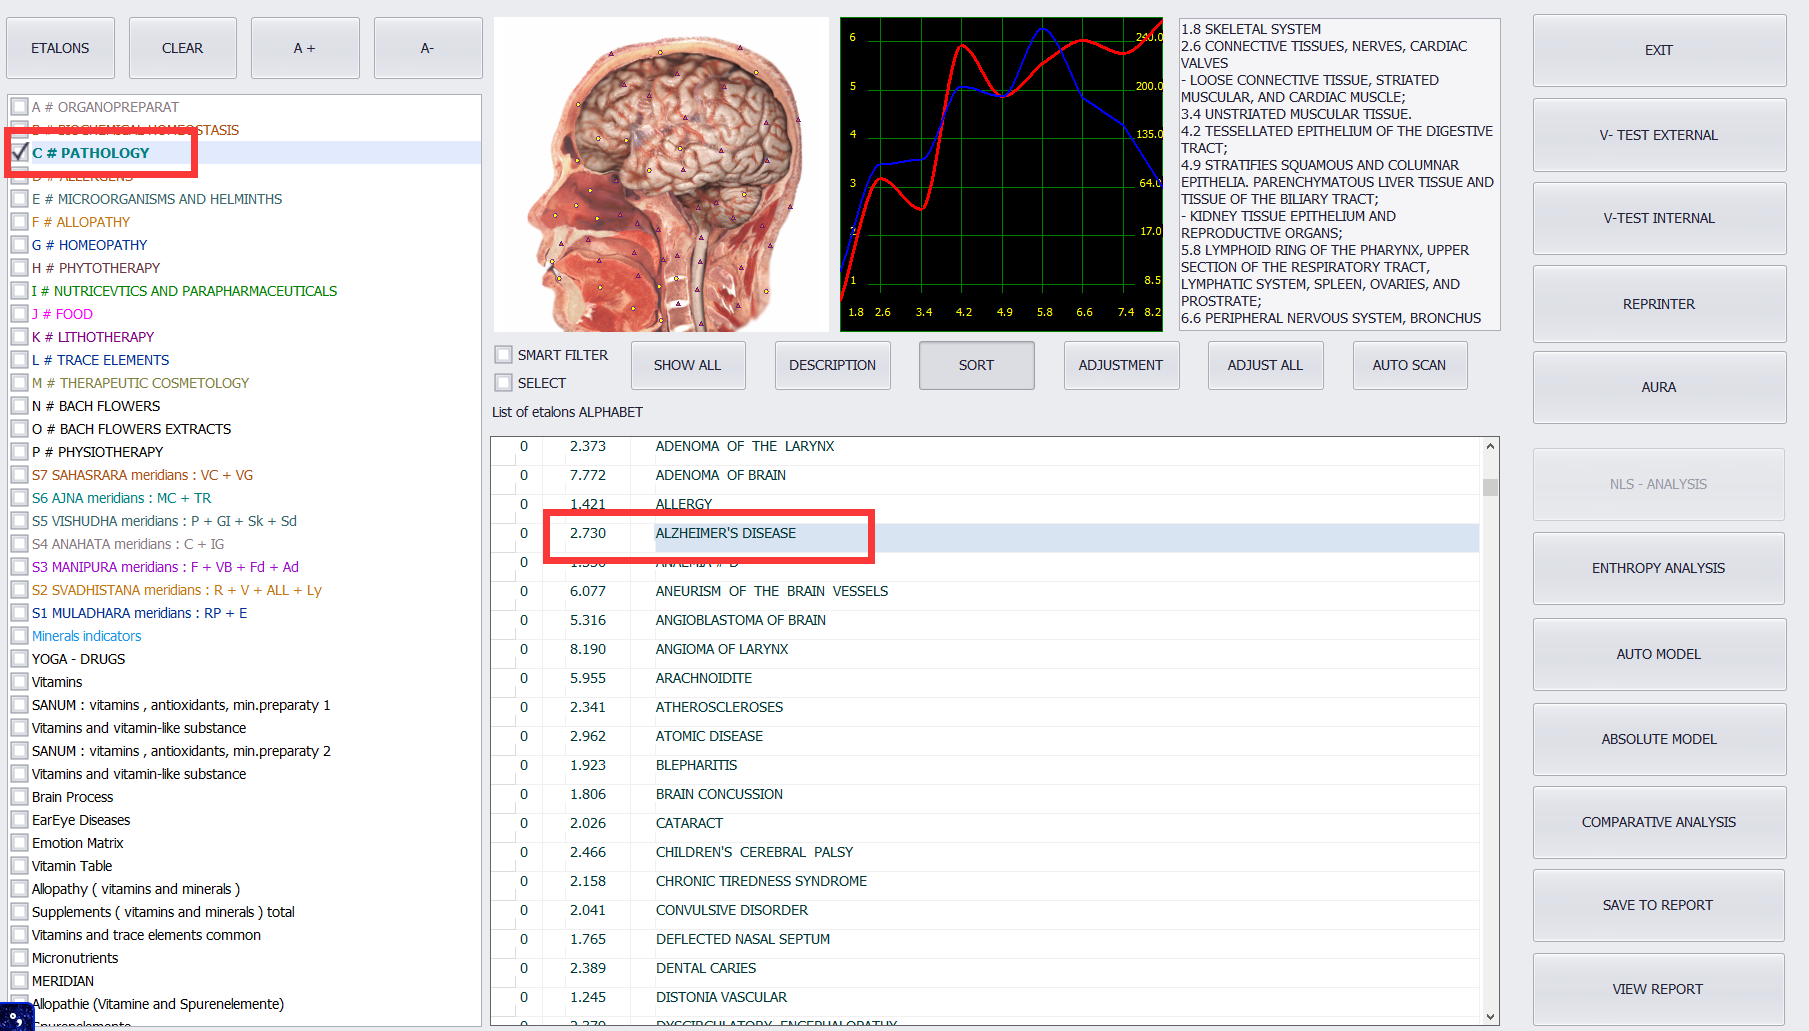Tick the SELECT checkbox

(x=504, y=383)
